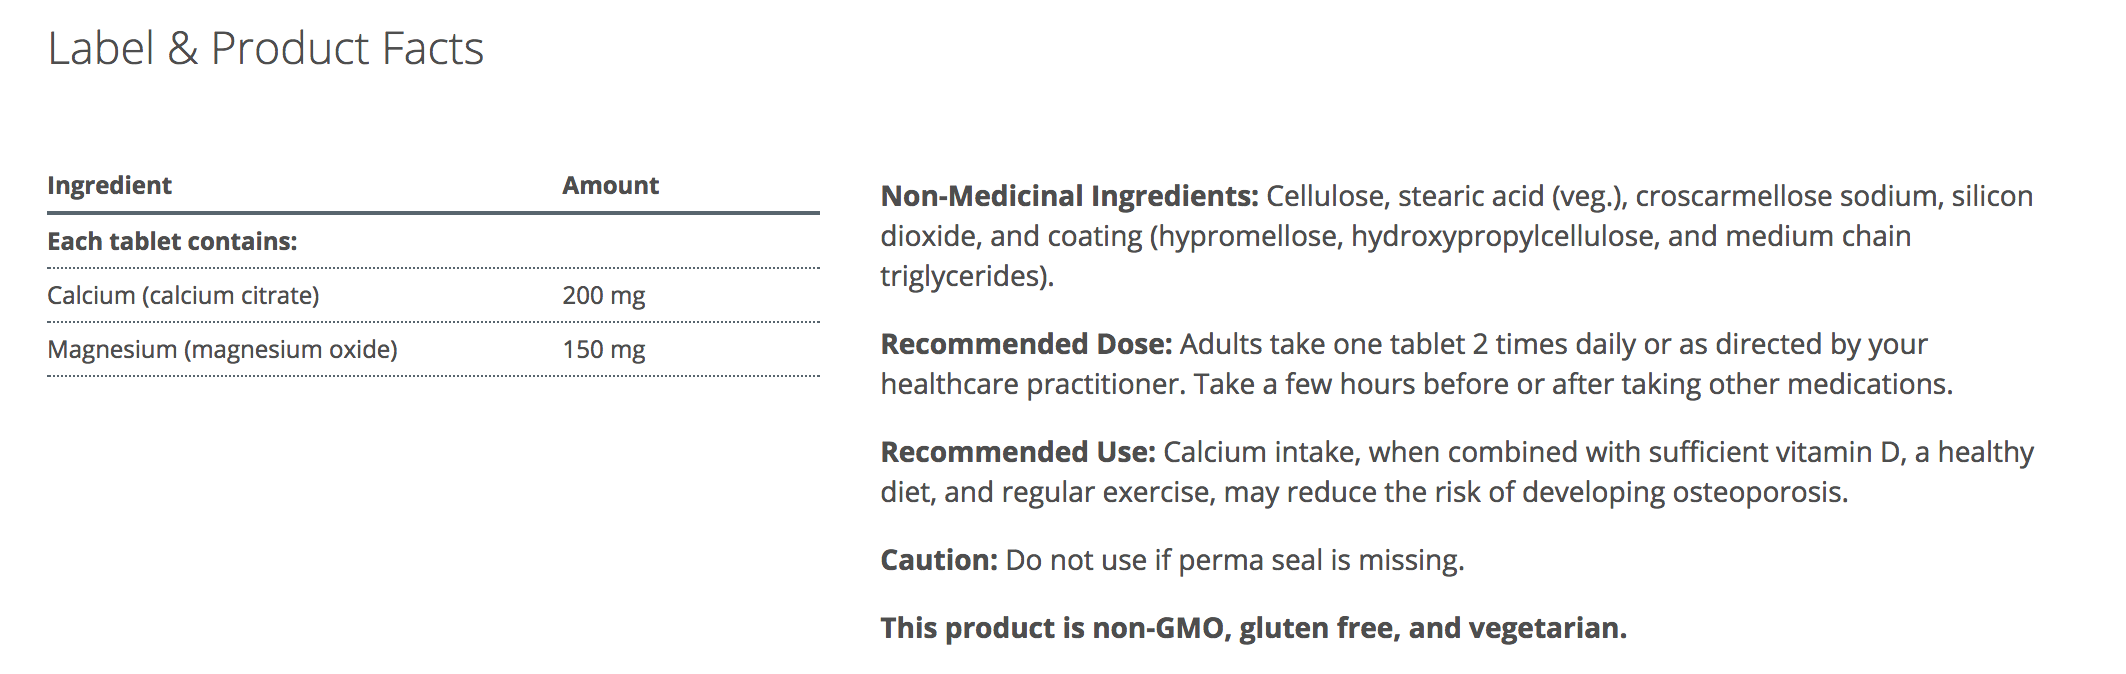2126x674 pixels.
Task: Click the "Magnesium (magnesium oxide)" ingredient cell
Action: point(222,349)
